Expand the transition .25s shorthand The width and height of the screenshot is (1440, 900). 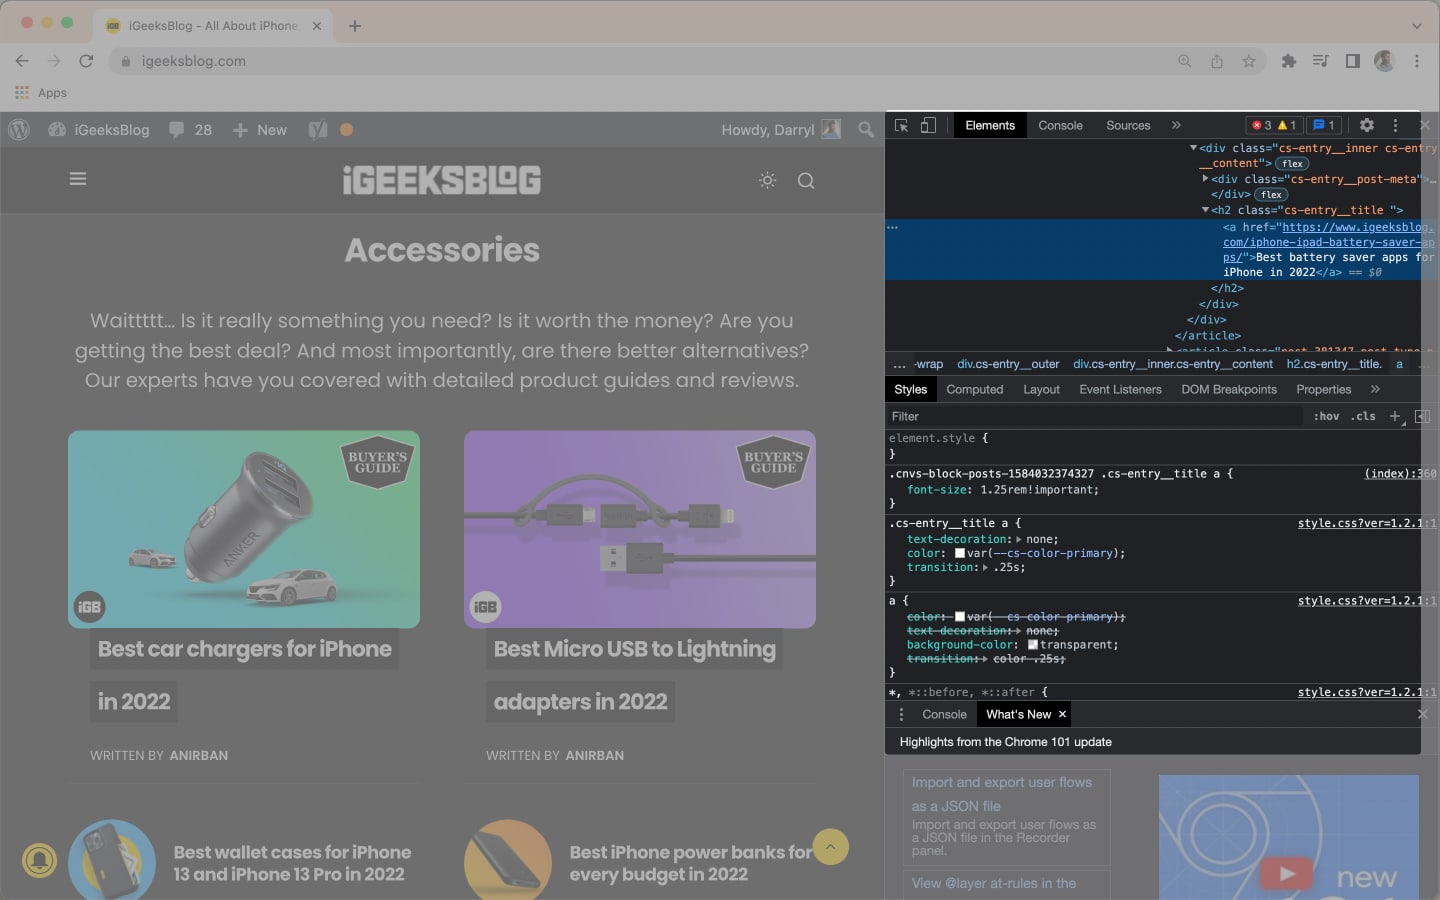(x=985, y=567)
